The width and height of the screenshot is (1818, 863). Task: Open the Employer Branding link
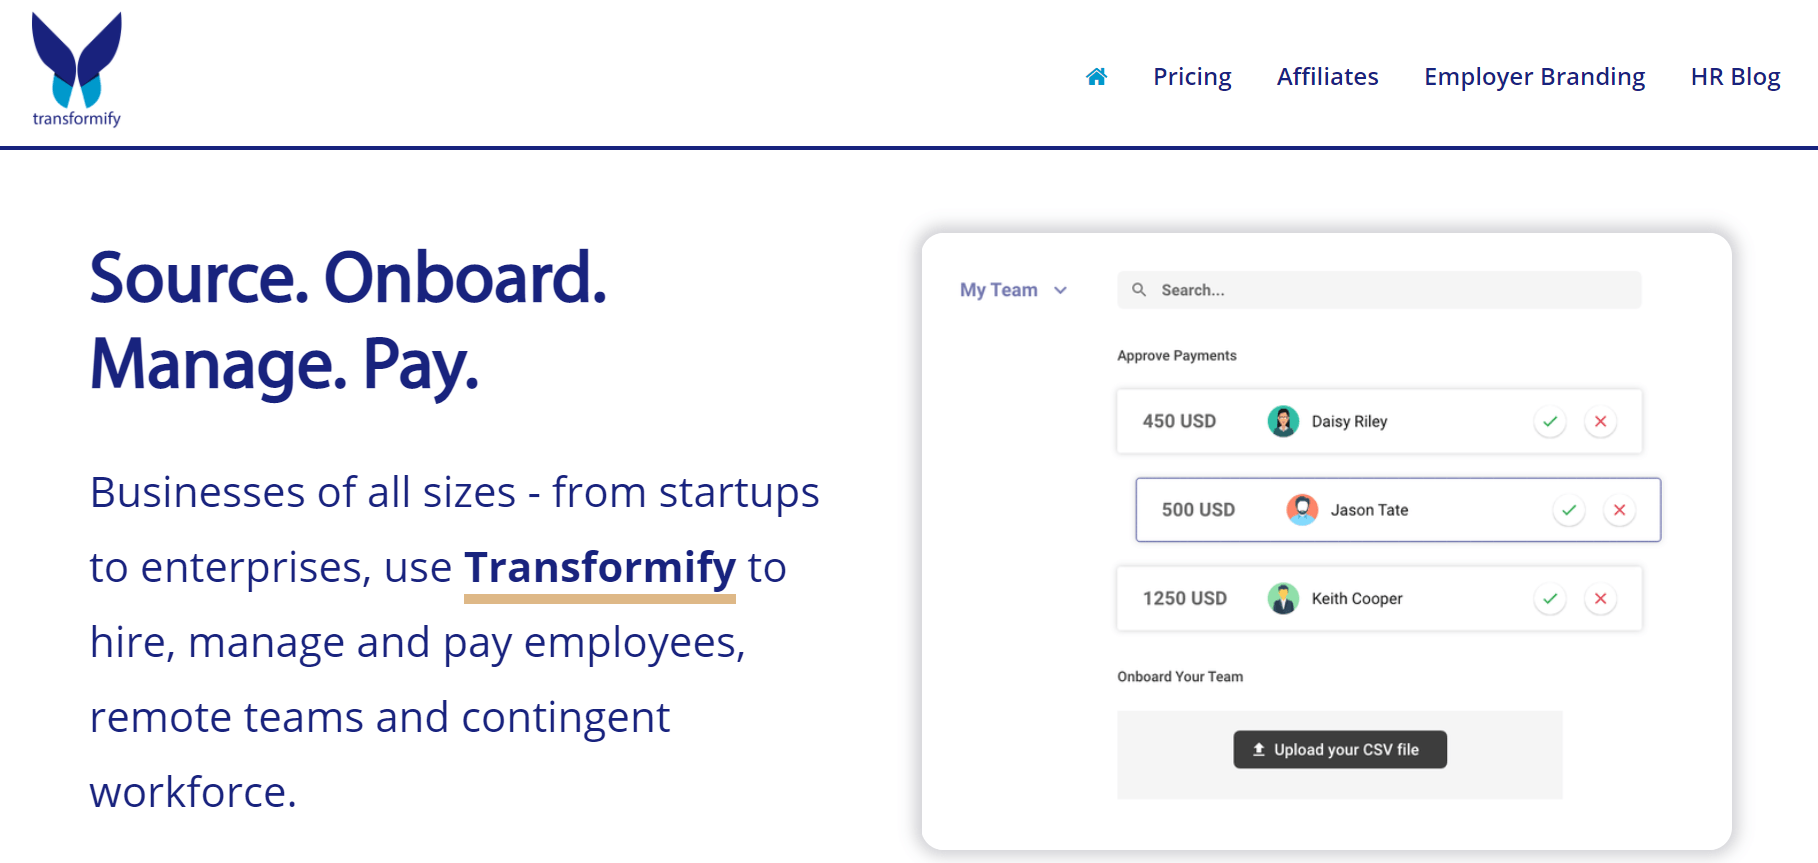pos(1534,77)
